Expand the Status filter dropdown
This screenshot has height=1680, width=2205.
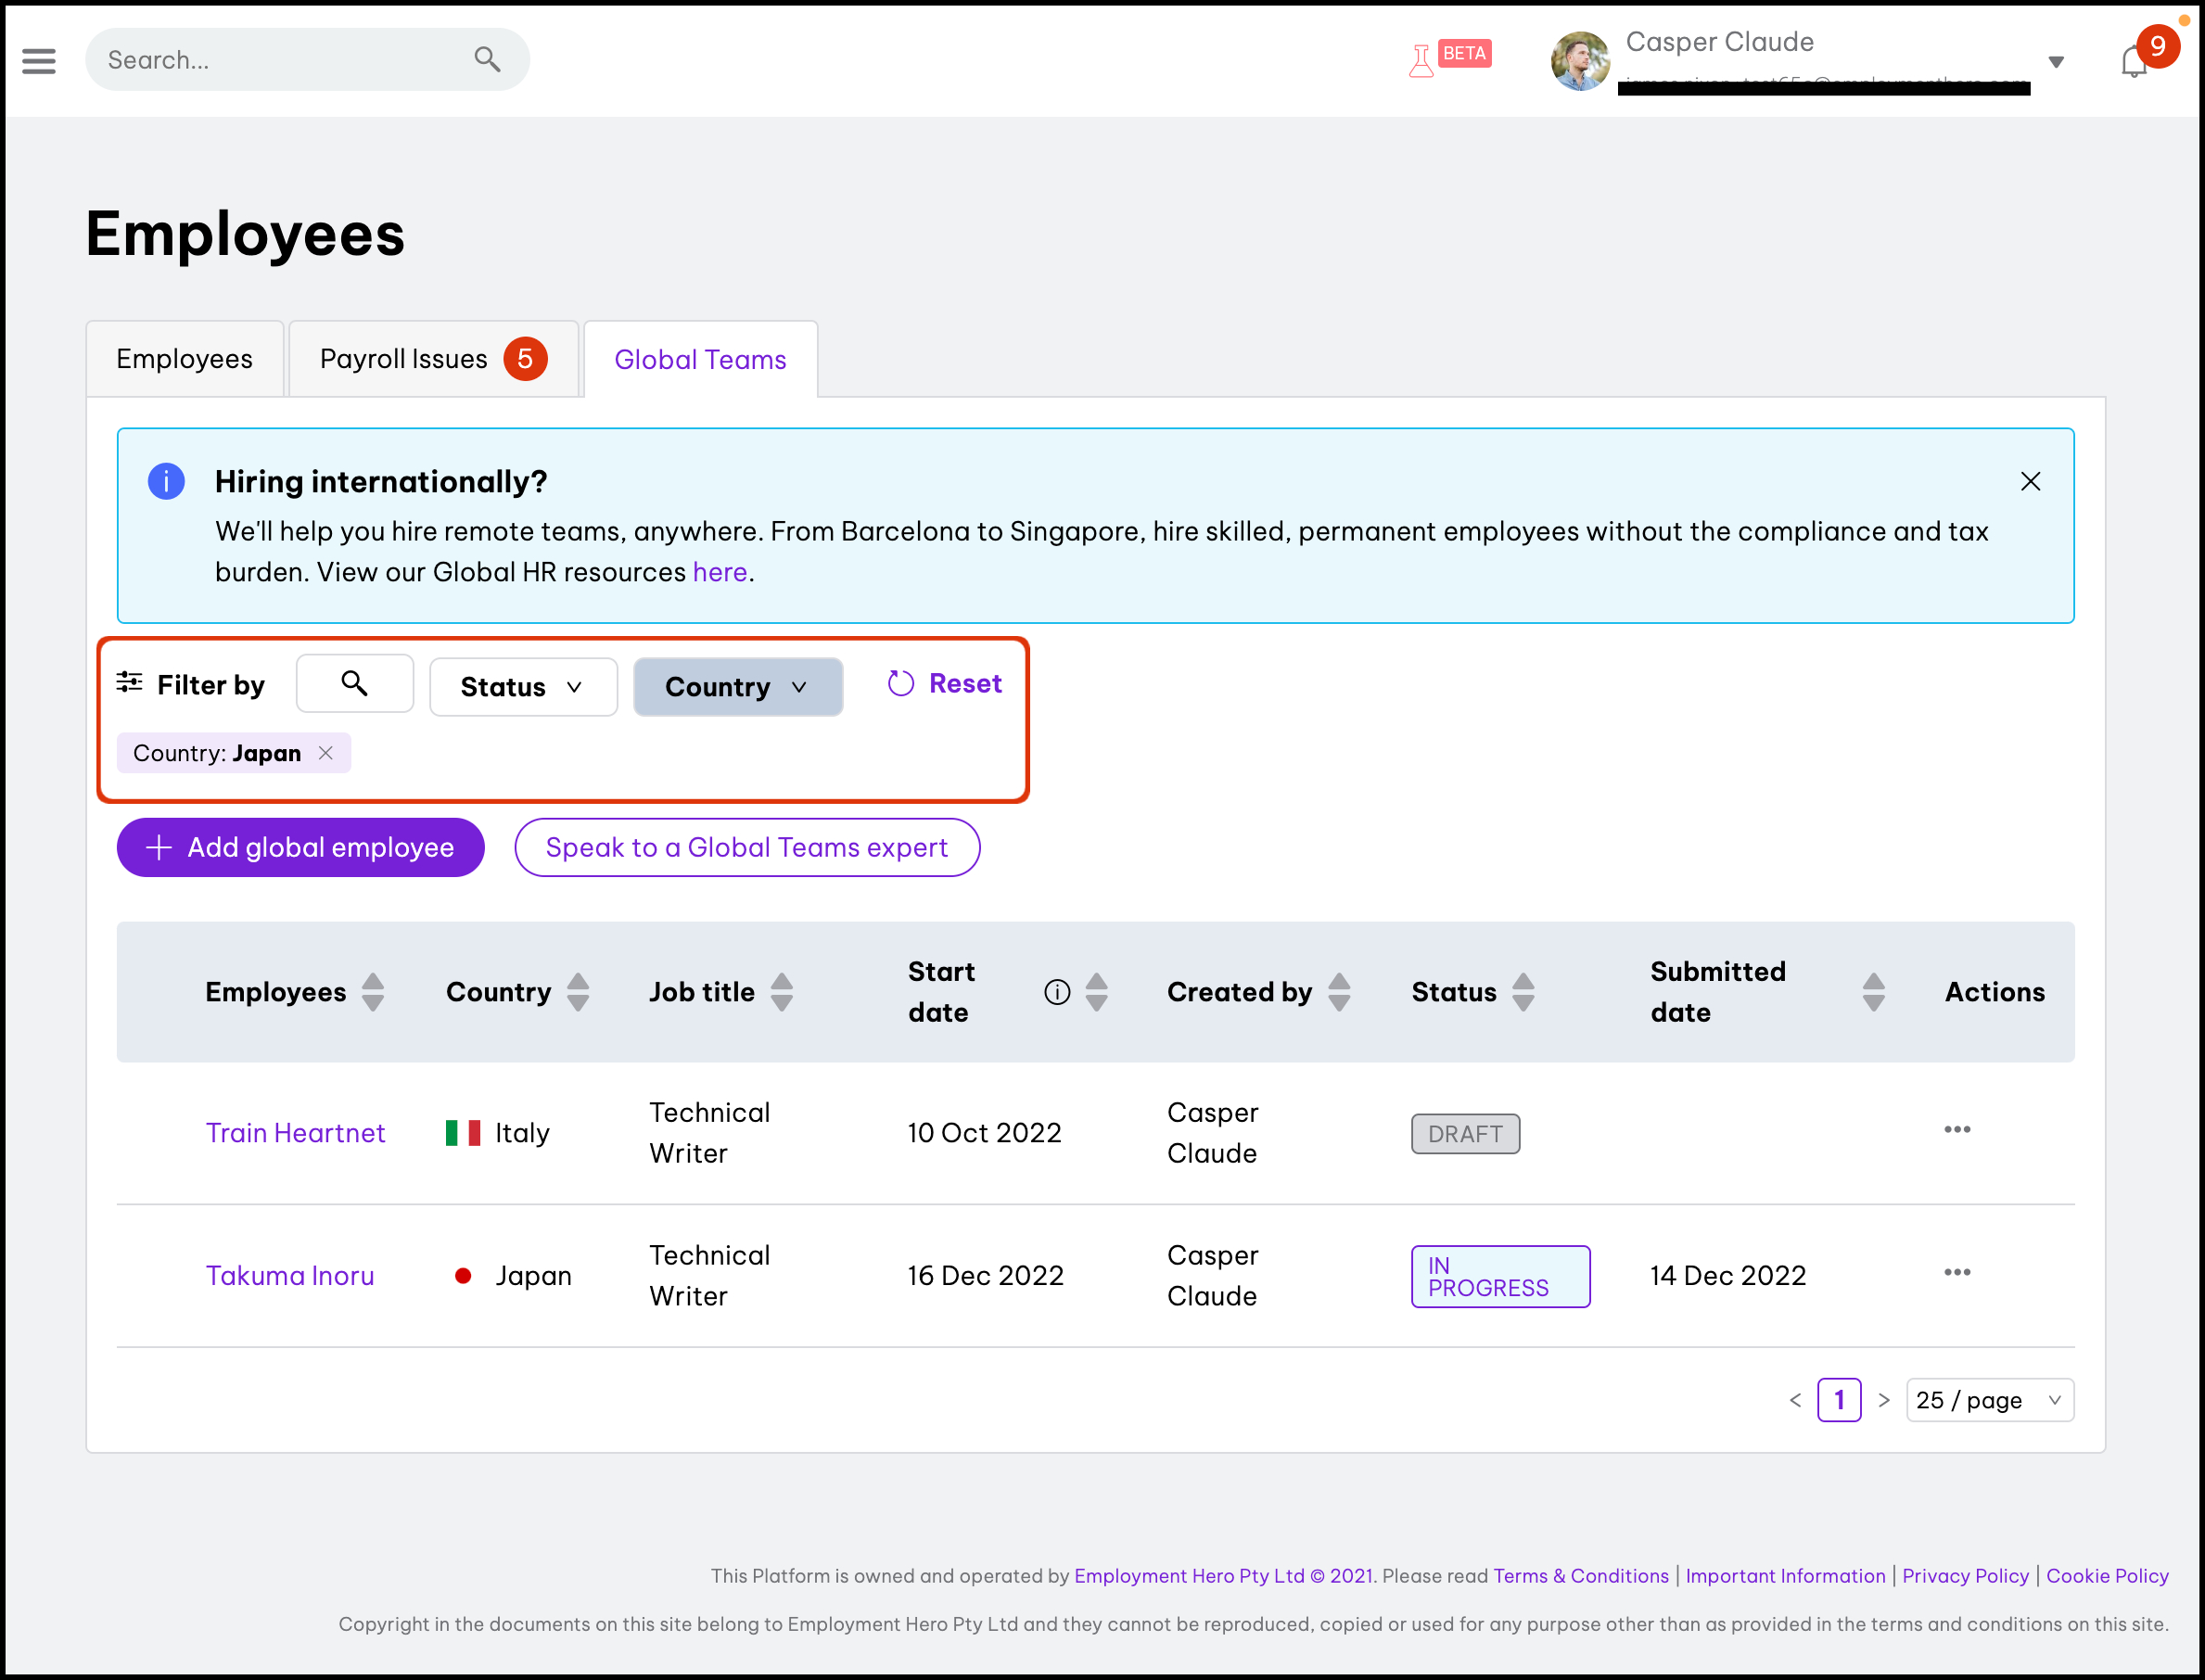point(523,687)
